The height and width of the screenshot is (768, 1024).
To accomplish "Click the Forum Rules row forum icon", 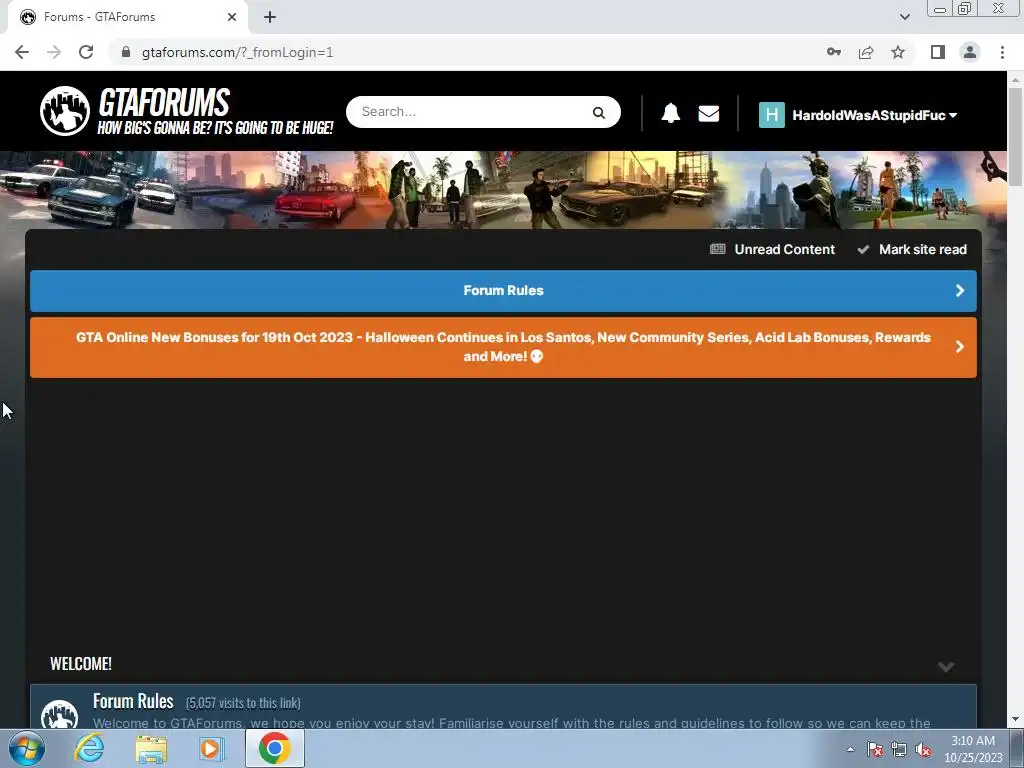I will point(59,714).
